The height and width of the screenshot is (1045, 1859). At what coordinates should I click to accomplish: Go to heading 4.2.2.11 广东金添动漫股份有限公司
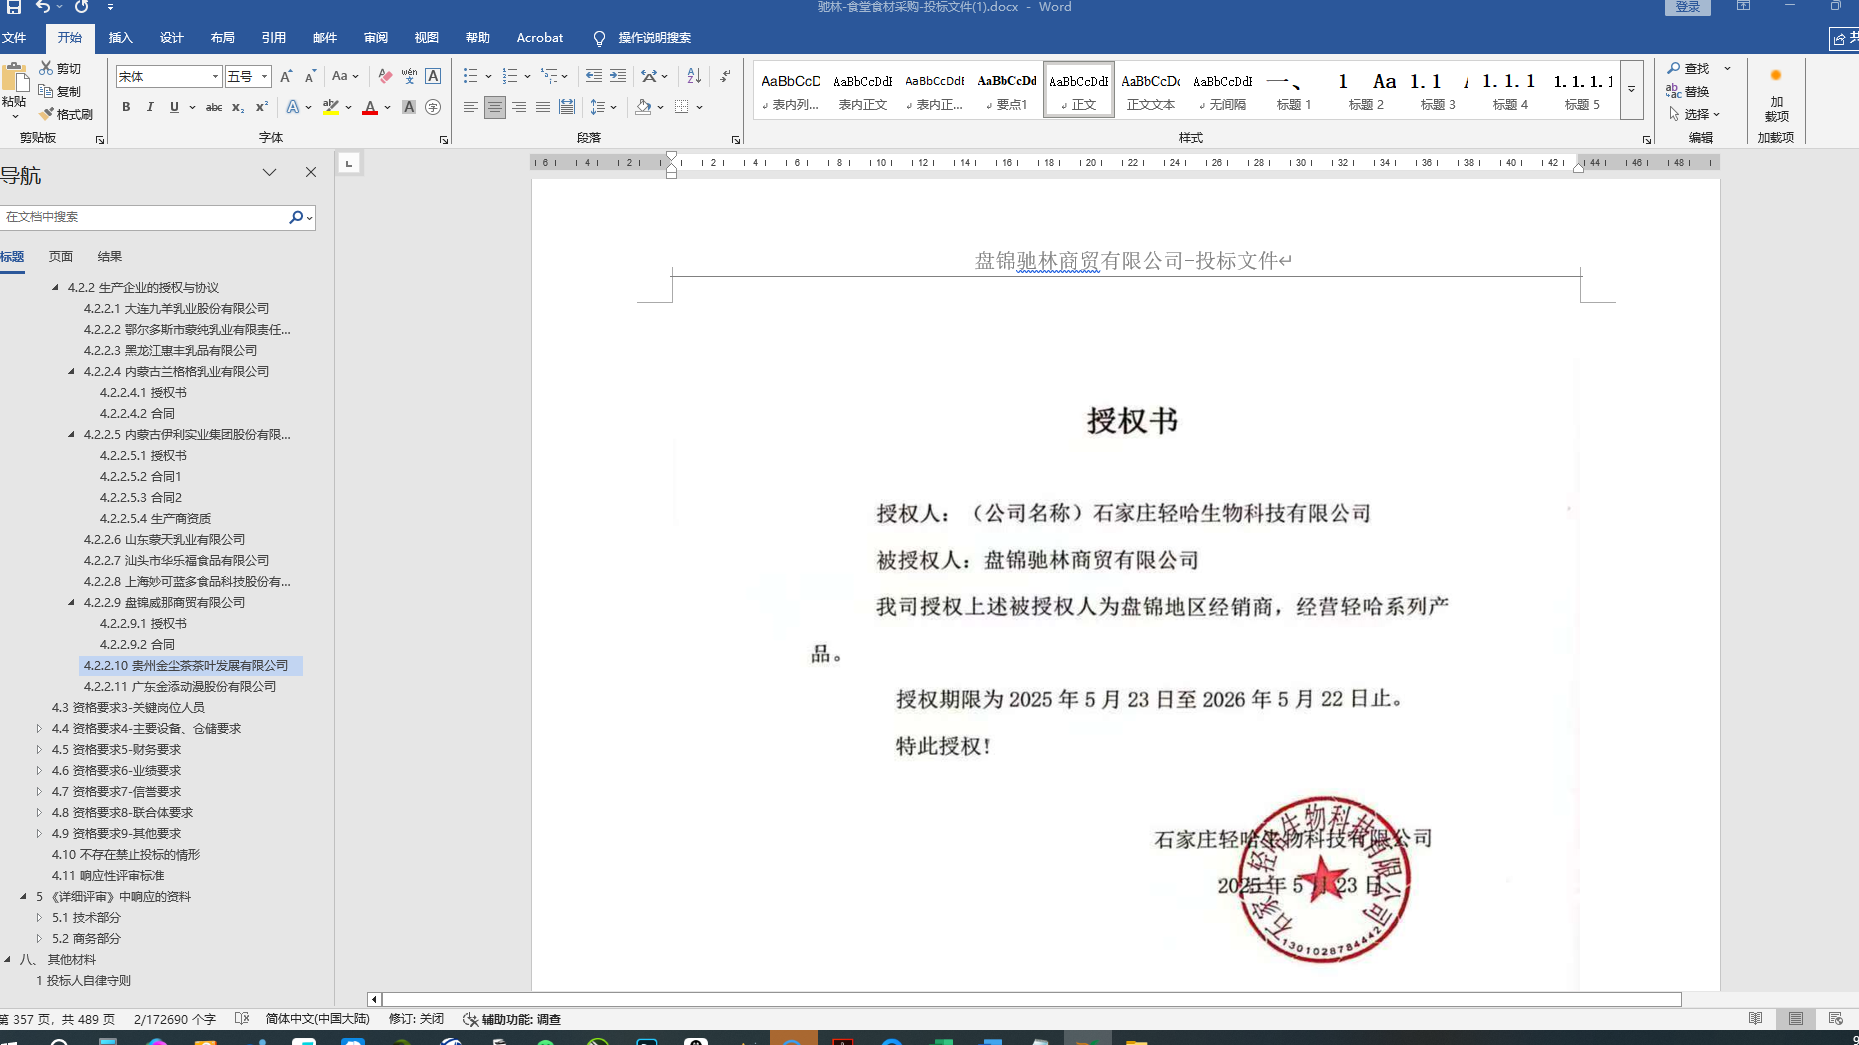[180, 687]
